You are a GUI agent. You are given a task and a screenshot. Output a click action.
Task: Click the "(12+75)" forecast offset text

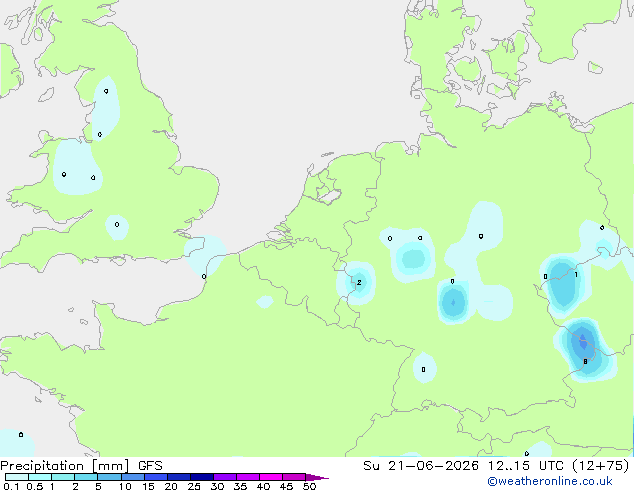click(x=601, y=466)
